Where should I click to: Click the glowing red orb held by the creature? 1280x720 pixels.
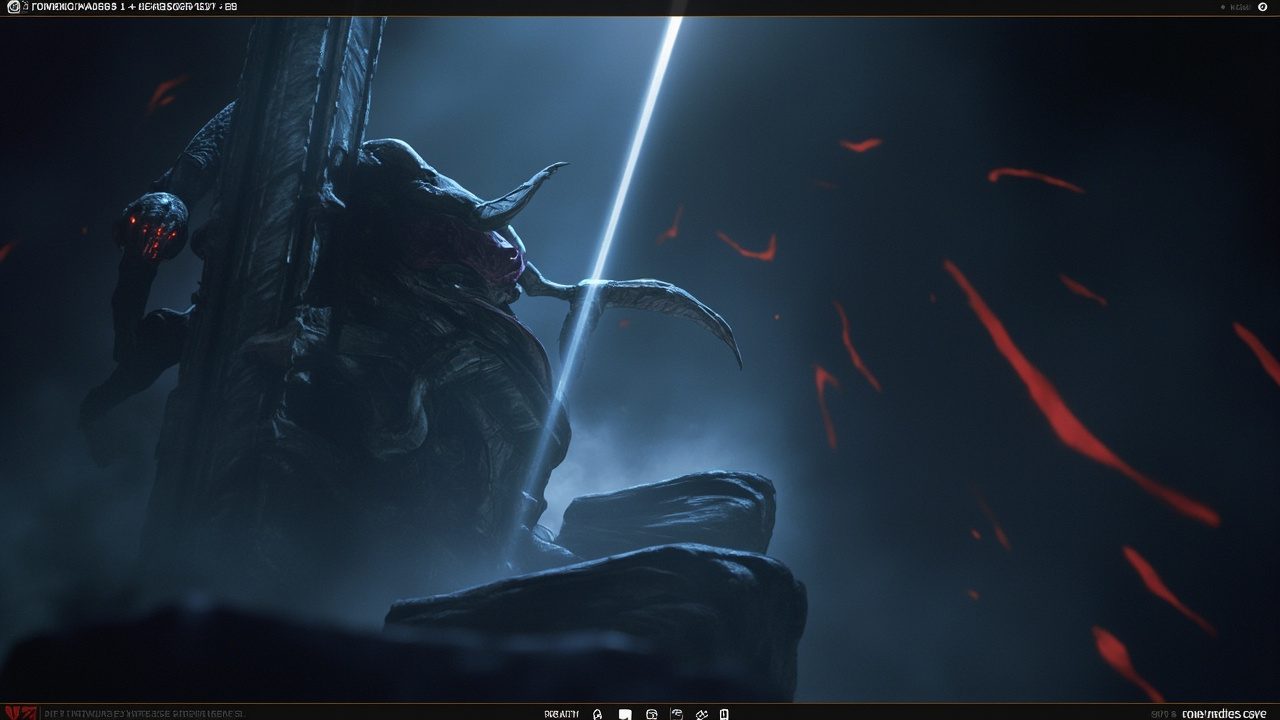click(x=155, y=225)
